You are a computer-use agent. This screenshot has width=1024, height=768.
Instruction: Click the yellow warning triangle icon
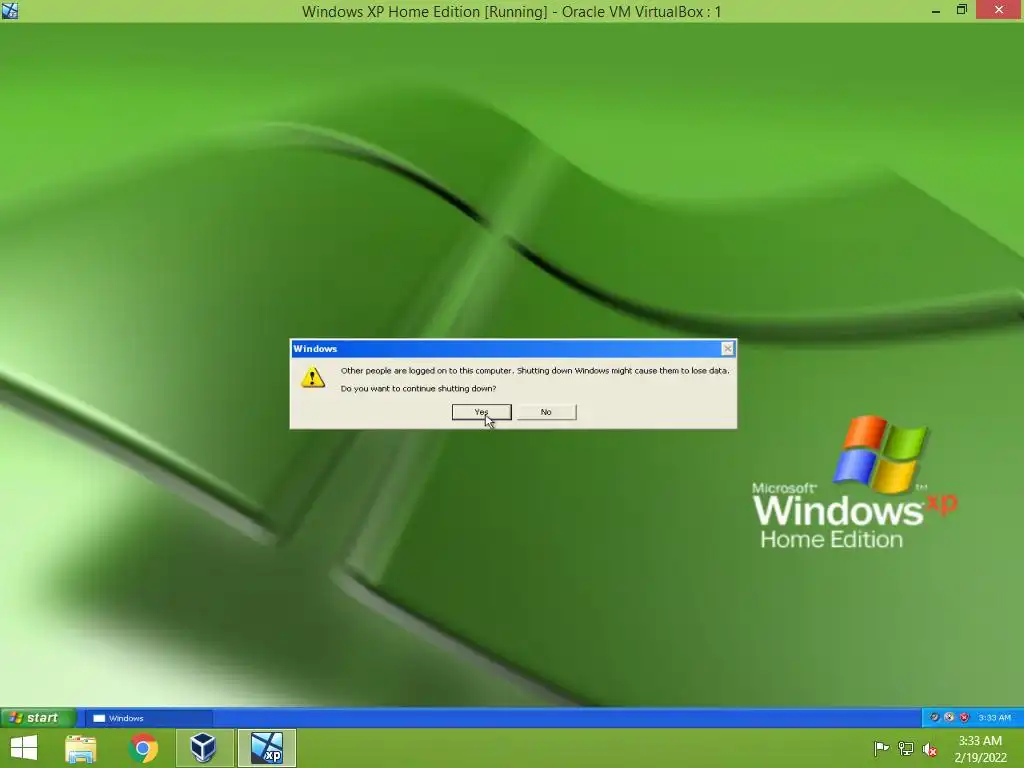click(313, 377)
